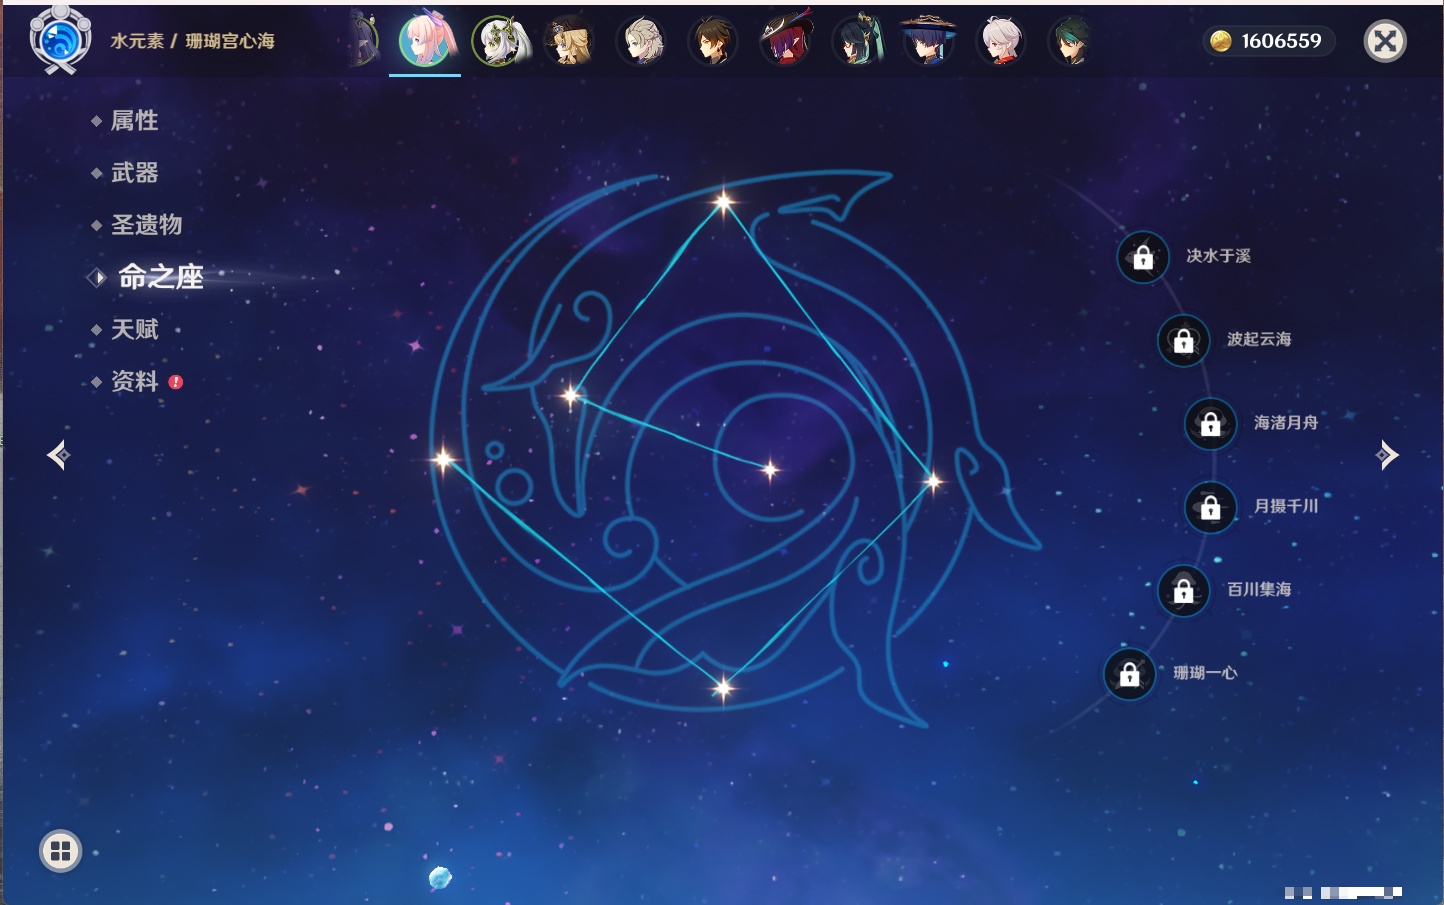Viewport: 1444px width, 905px height.
Task: Open the 属性 attributes page
Action: pos(135,121)
